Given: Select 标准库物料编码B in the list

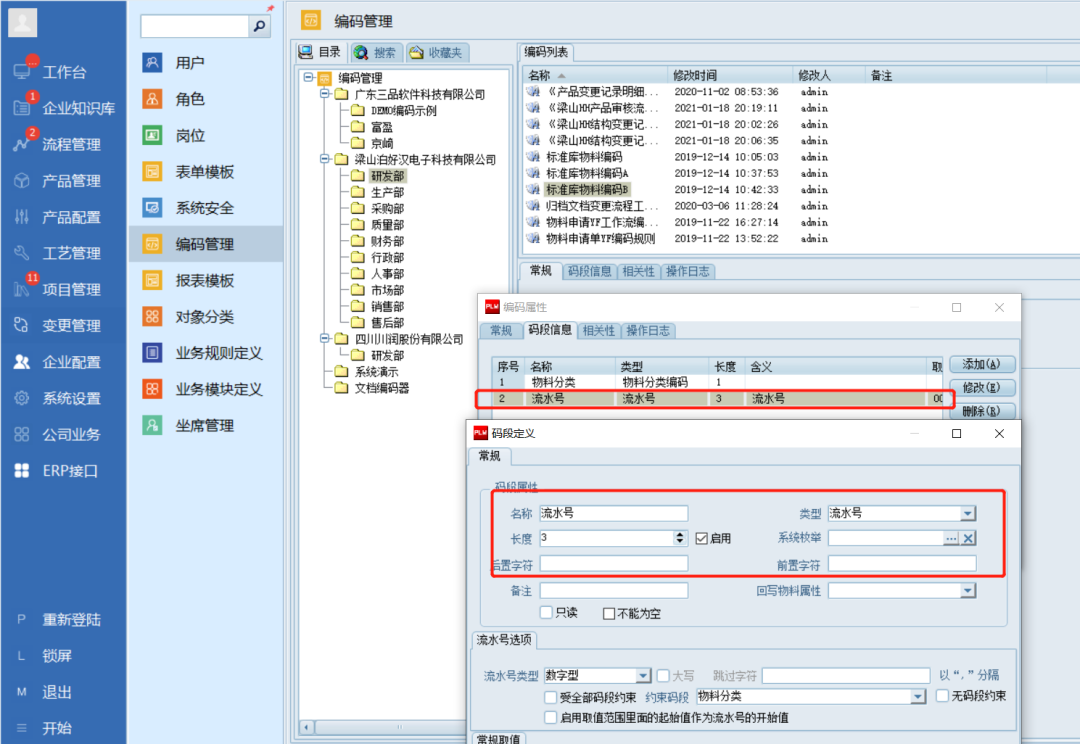Looking at the screenshot, I should (587, 189).
